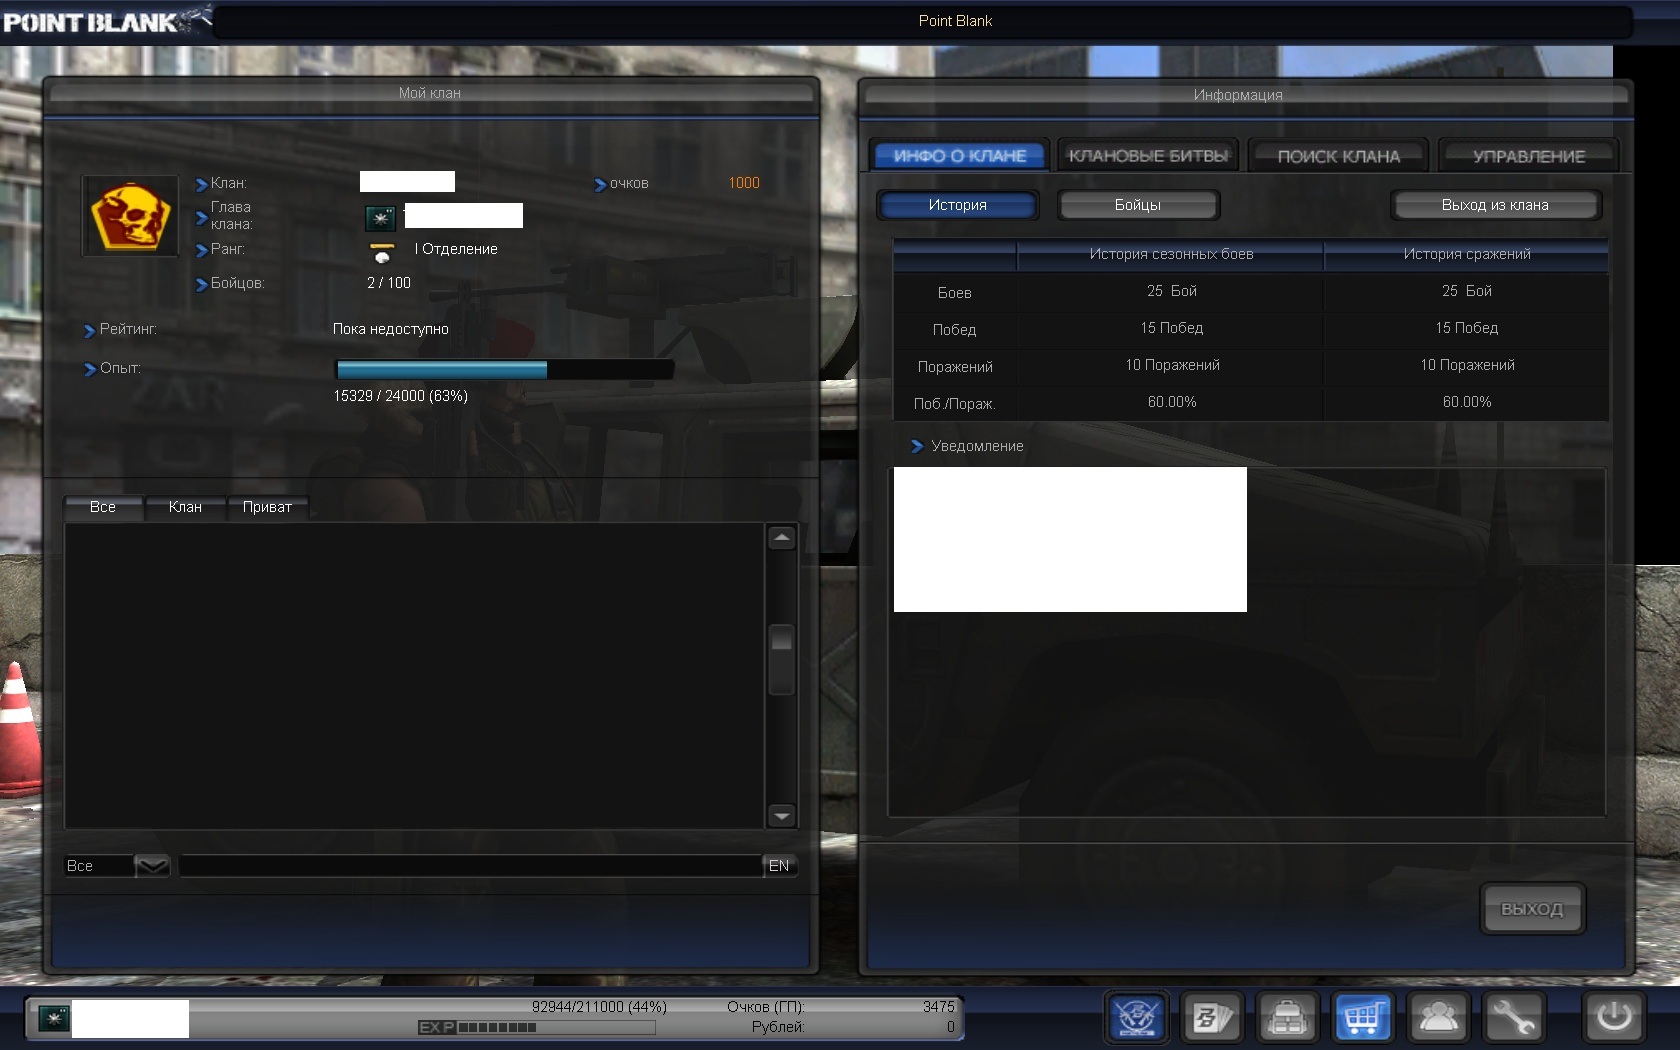
Task: Open the shopping cart store icon
Action: 1363,1018
